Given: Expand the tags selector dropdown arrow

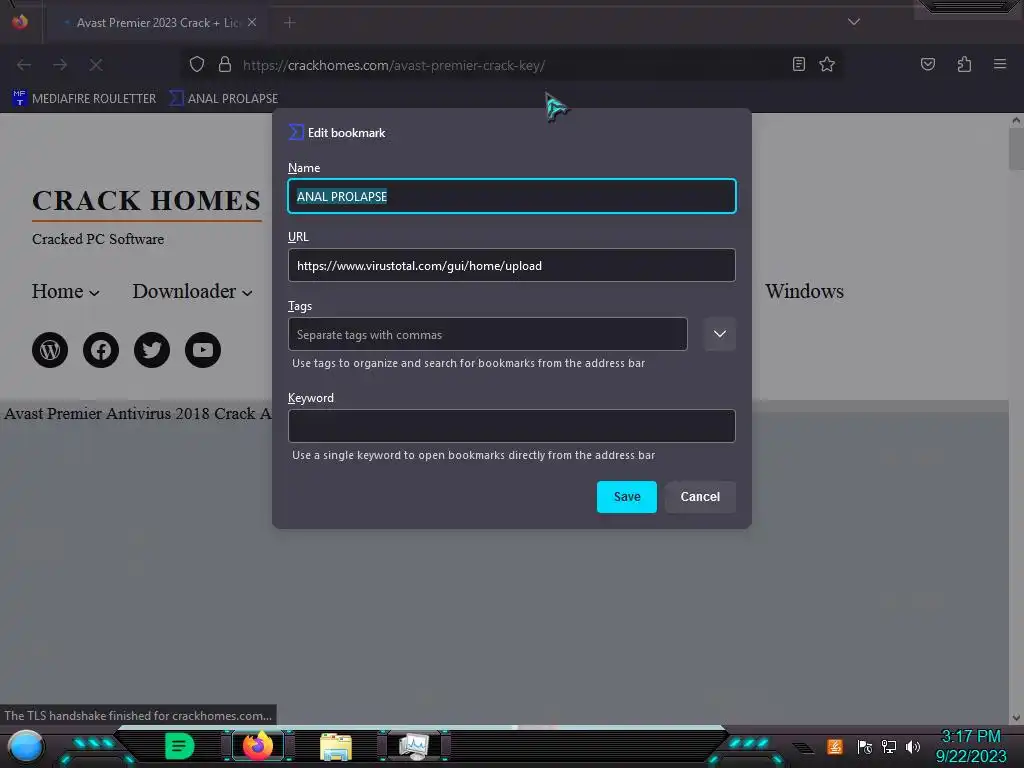Looking at the screenshot, I should tap(720, 334).
